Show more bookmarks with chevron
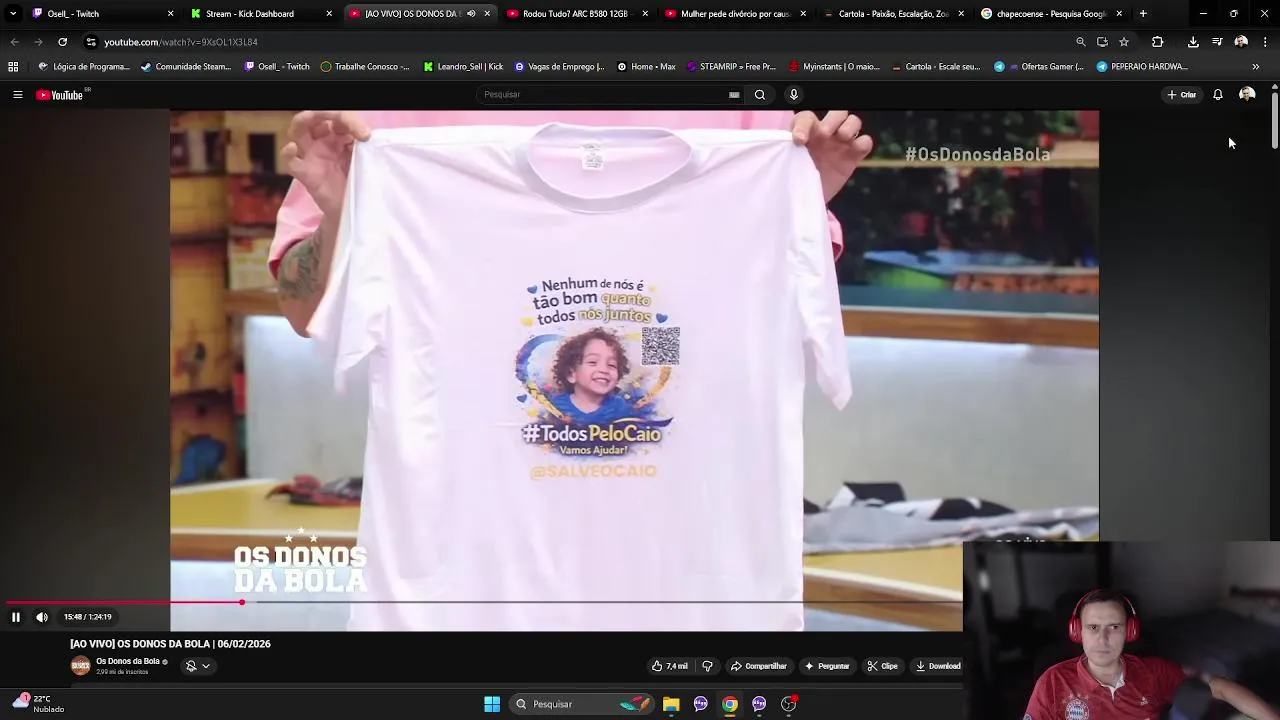 (x=1256, y=67)
